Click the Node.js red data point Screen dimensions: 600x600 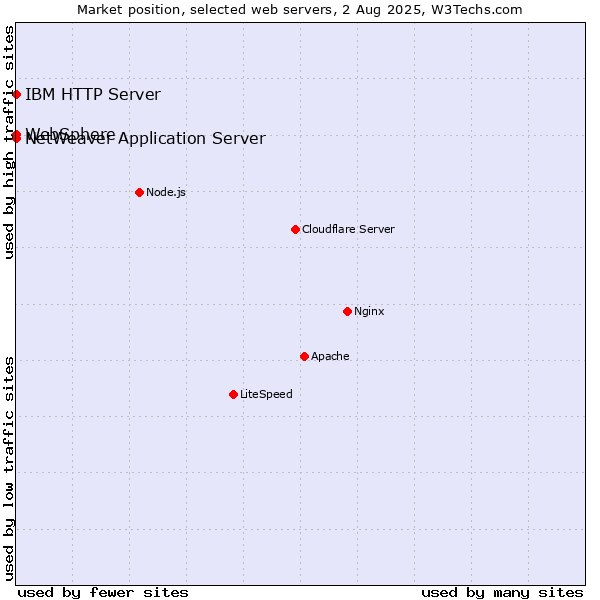click(x=140, y=192)
